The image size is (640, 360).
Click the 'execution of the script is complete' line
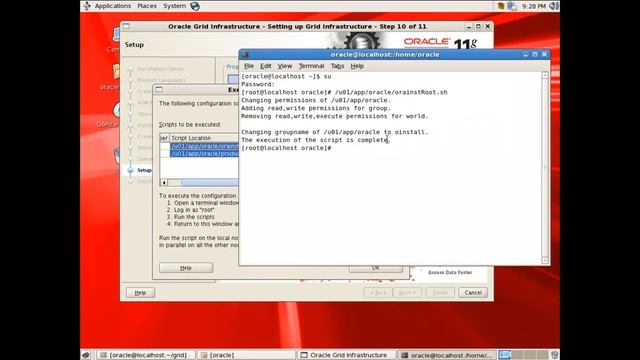(x=316, y=140)
